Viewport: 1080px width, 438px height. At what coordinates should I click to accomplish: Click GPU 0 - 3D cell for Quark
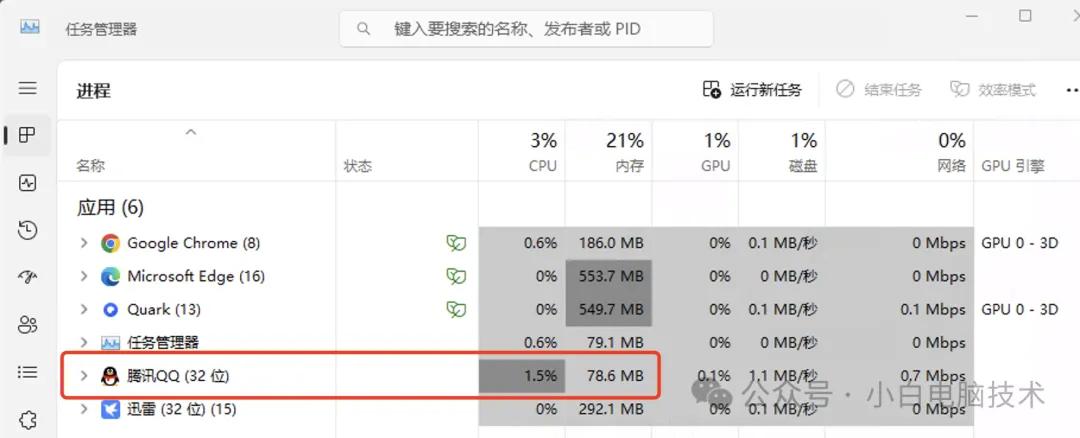pos(1020,309)
